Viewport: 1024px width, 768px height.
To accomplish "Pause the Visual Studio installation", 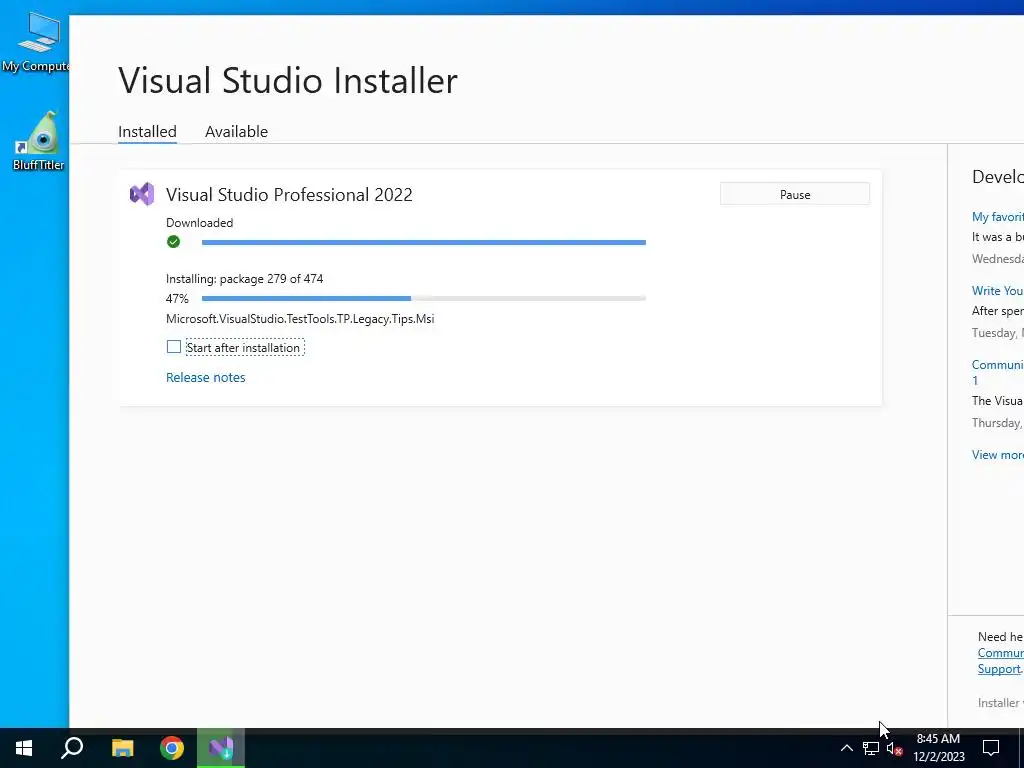I will pyautogui.click(x=795, y=194).
